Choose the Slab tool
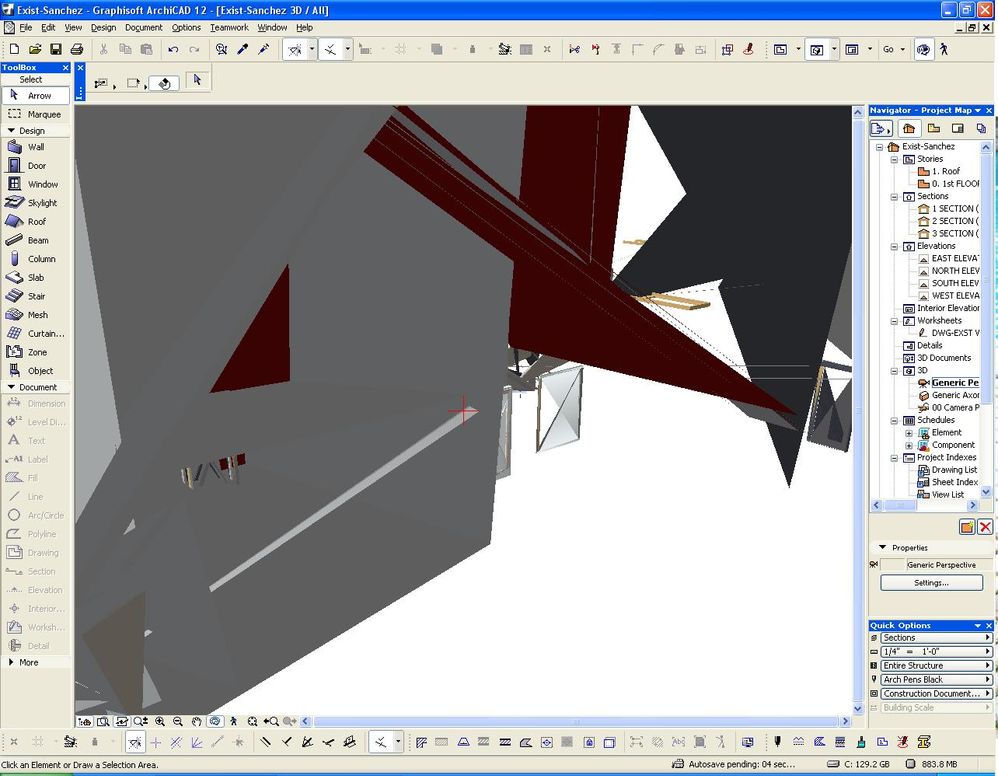The image size is (998, 776). [x=36, y=278]
